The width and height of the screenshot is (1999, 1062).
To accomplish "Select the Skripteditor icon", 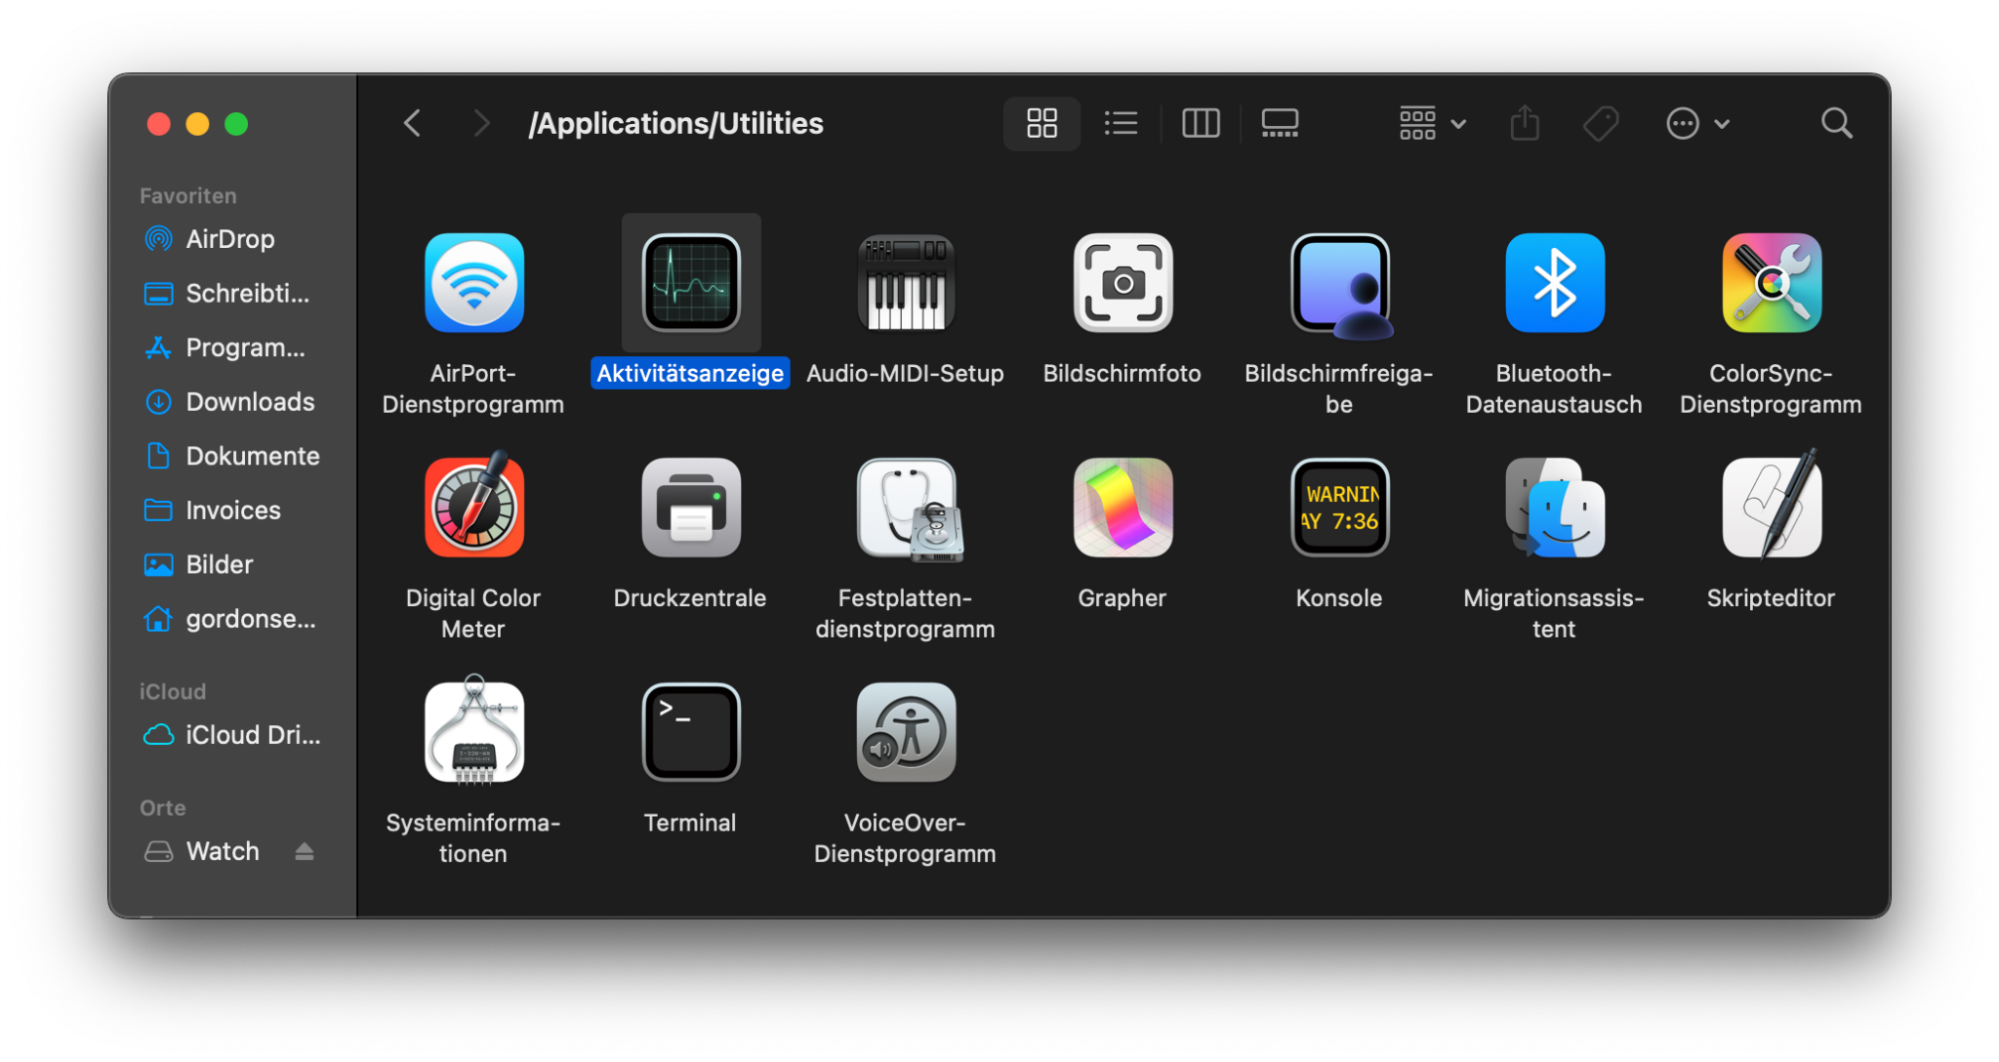I will (1770, 507).
